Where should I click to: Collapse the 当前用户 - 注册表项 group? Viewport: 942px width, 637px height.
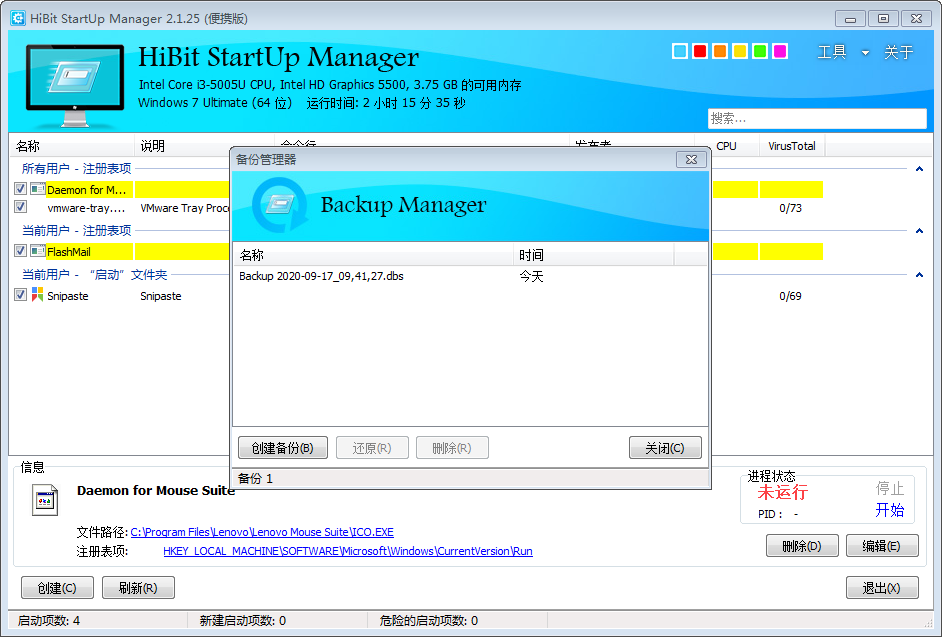[x=919, y=231]
